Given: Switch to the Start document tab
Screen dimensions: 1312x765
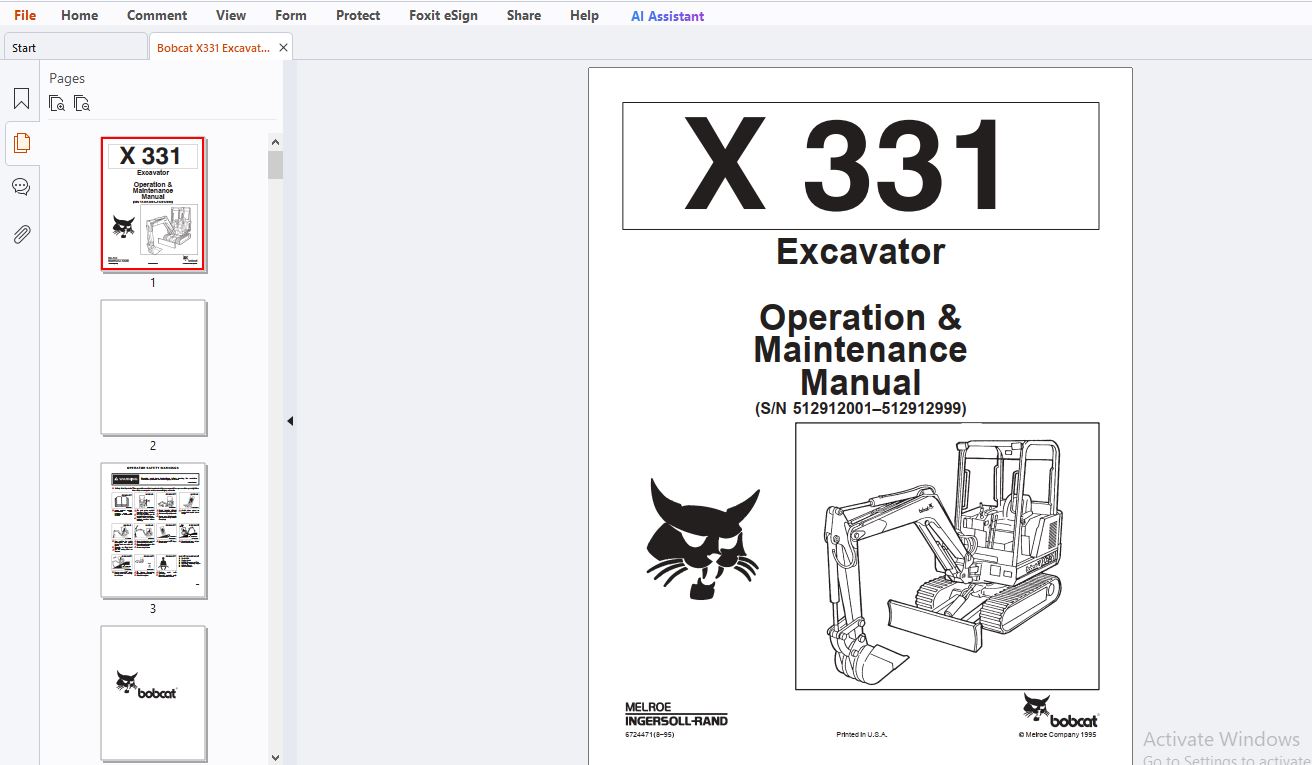Looking at the screenshot, I should tap(76, 47).
